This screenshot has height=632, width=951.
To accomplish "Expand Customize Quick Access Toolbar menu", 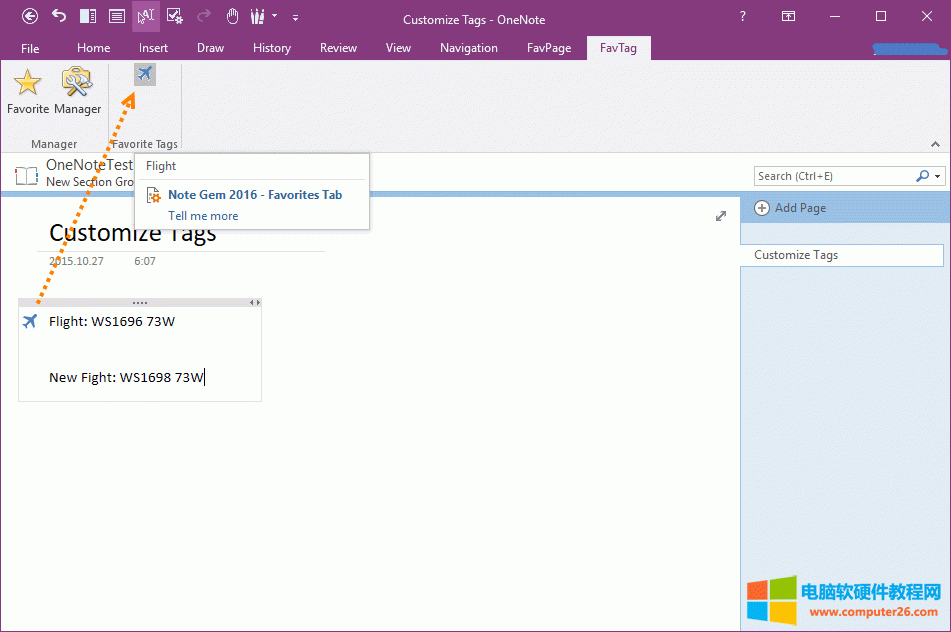I will click(x=296, y=17).
